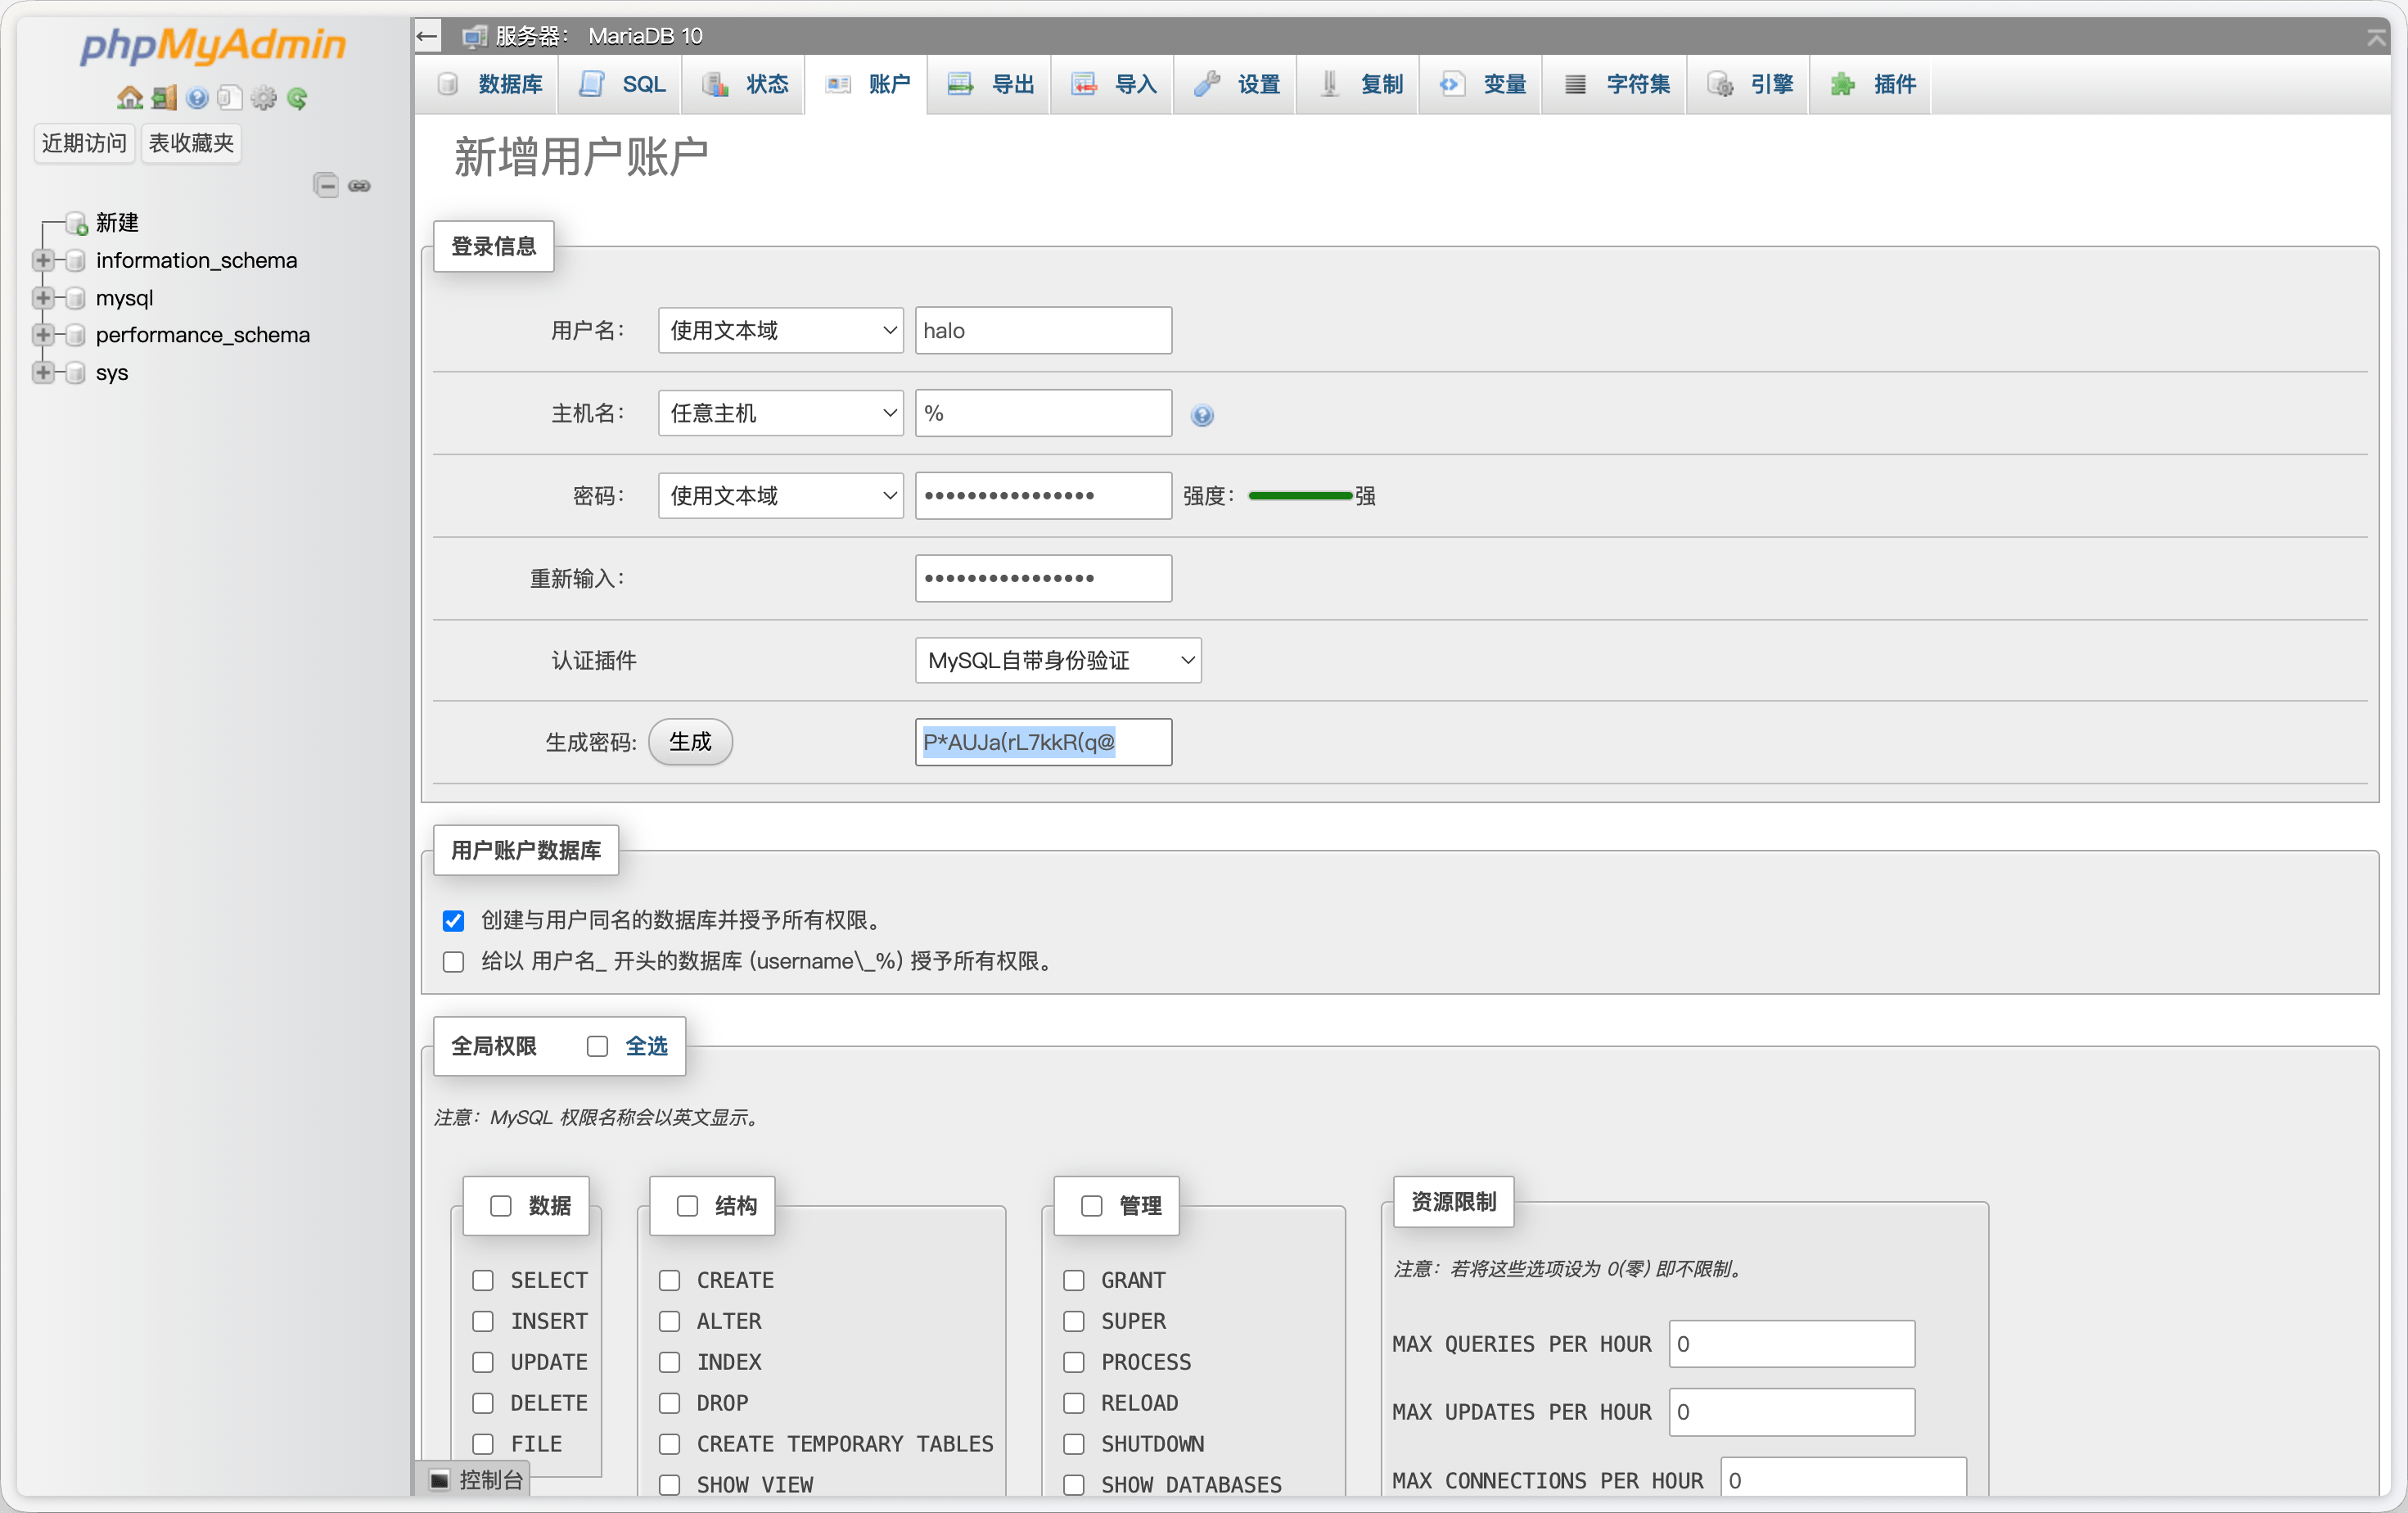This screenshot has height=1513, width=2408.
Task: Check the 全选 global privileges checkbox
Action: 597,1047
